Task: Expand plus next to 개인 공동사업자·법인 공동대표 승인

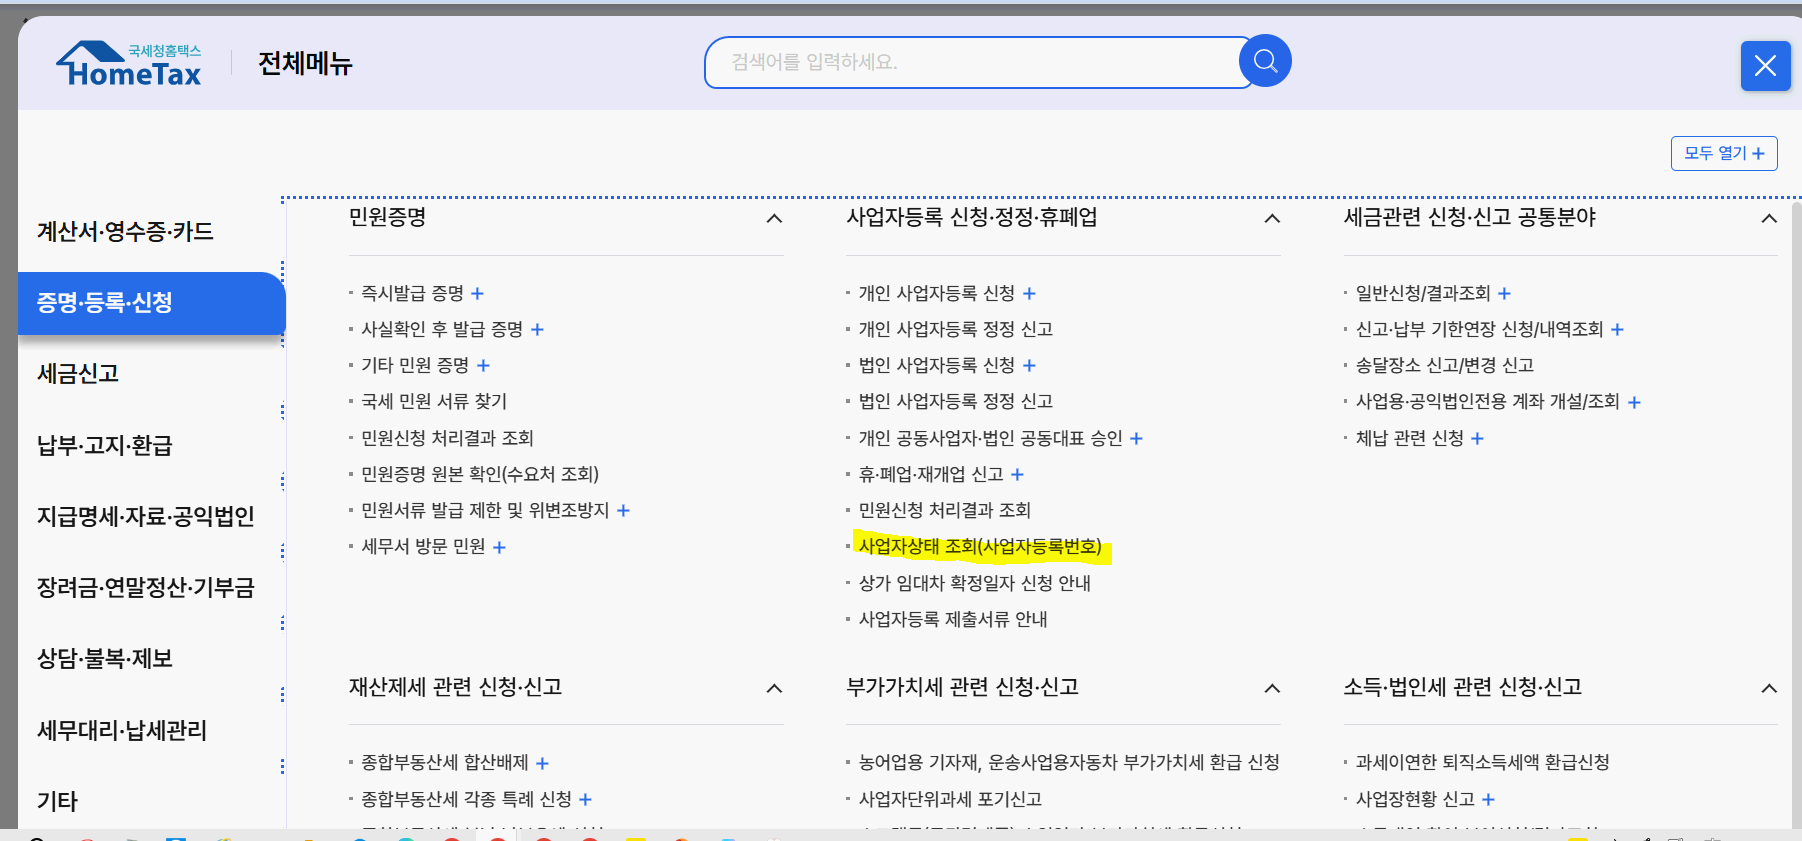Action: tap(1136, 438)
